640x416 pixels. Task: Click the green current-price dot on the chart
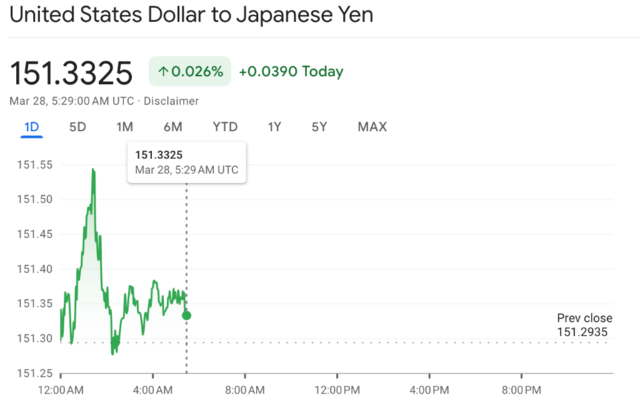coord(187,315)
